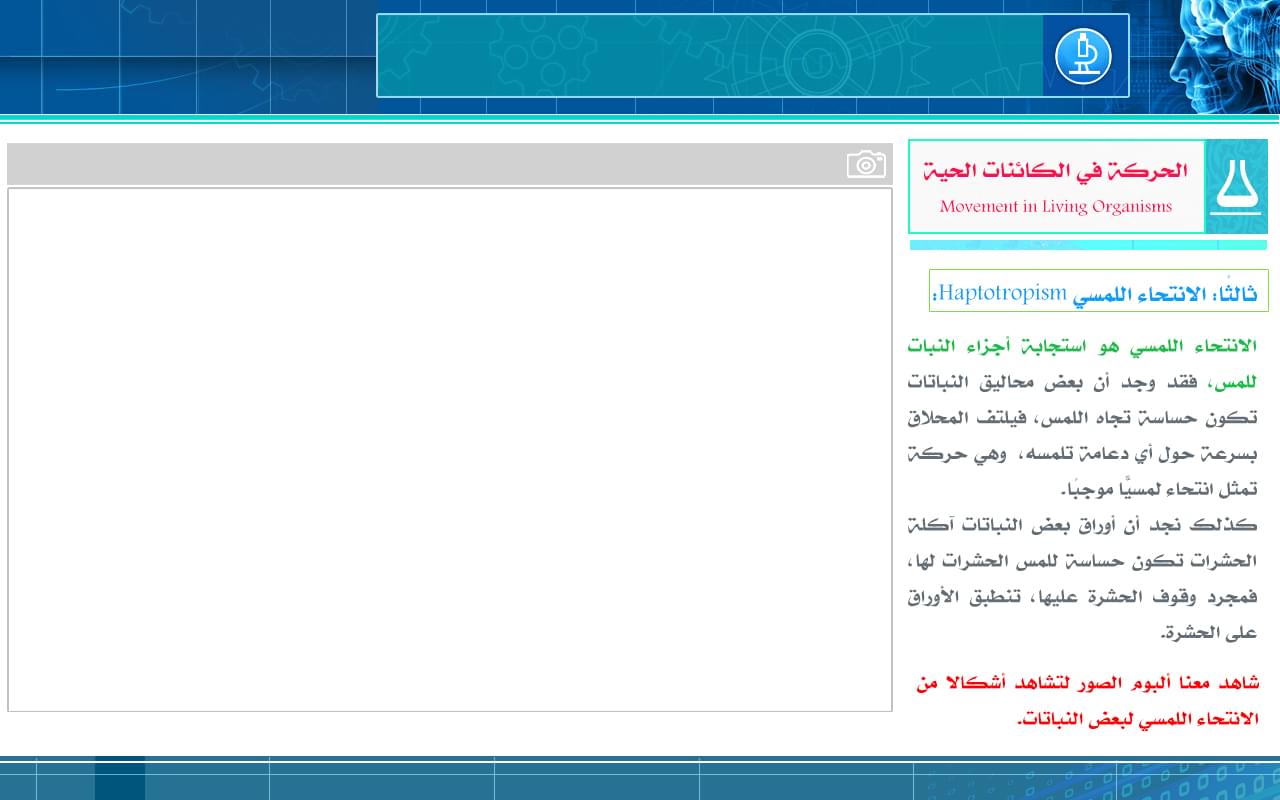Click the Arabic title 'الحركة في الكائنات الحية'
Image resolution: width=1280 pixels, height=800 pixels.
click(x=1055, y=171)
